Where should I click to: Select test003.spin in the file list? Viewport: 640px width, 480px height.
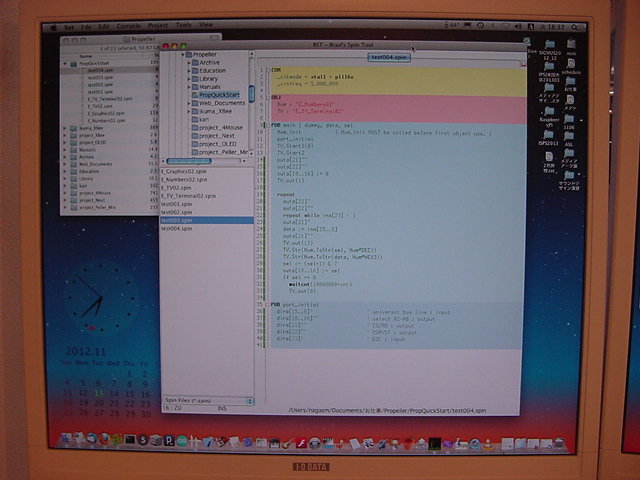coord(176,220)
